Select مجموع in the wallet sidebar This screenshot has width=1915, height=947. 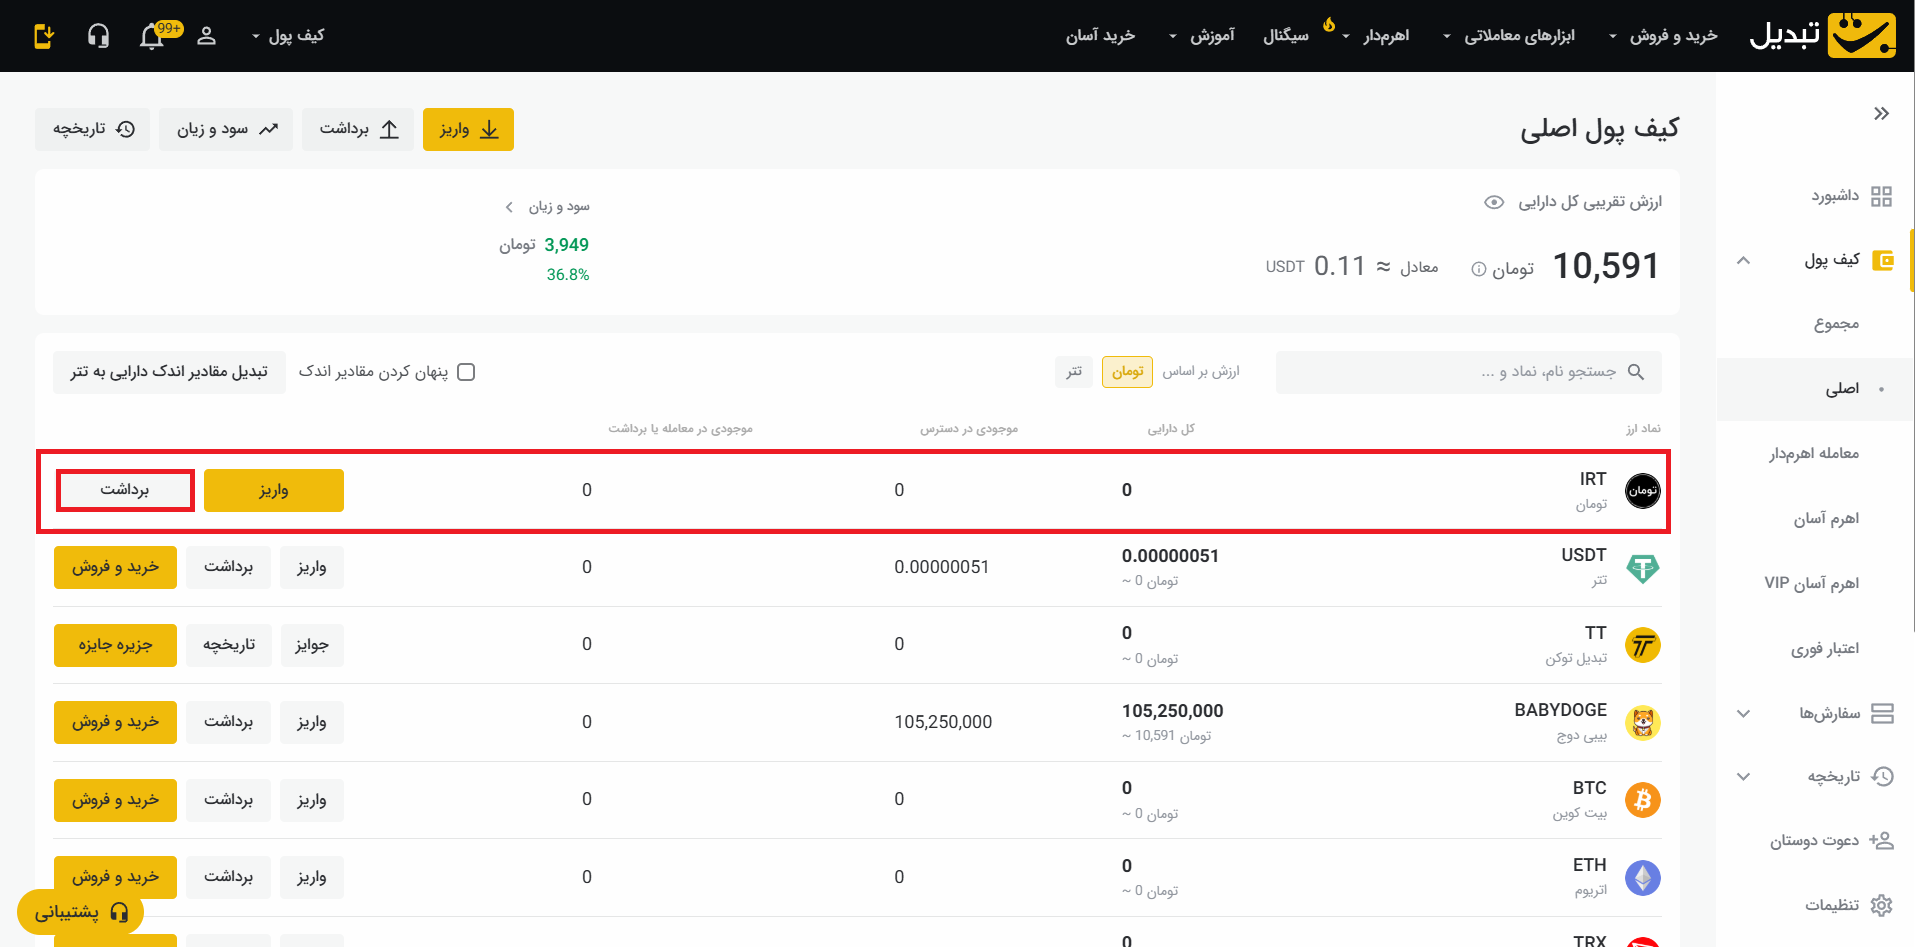coord(1836,324)
